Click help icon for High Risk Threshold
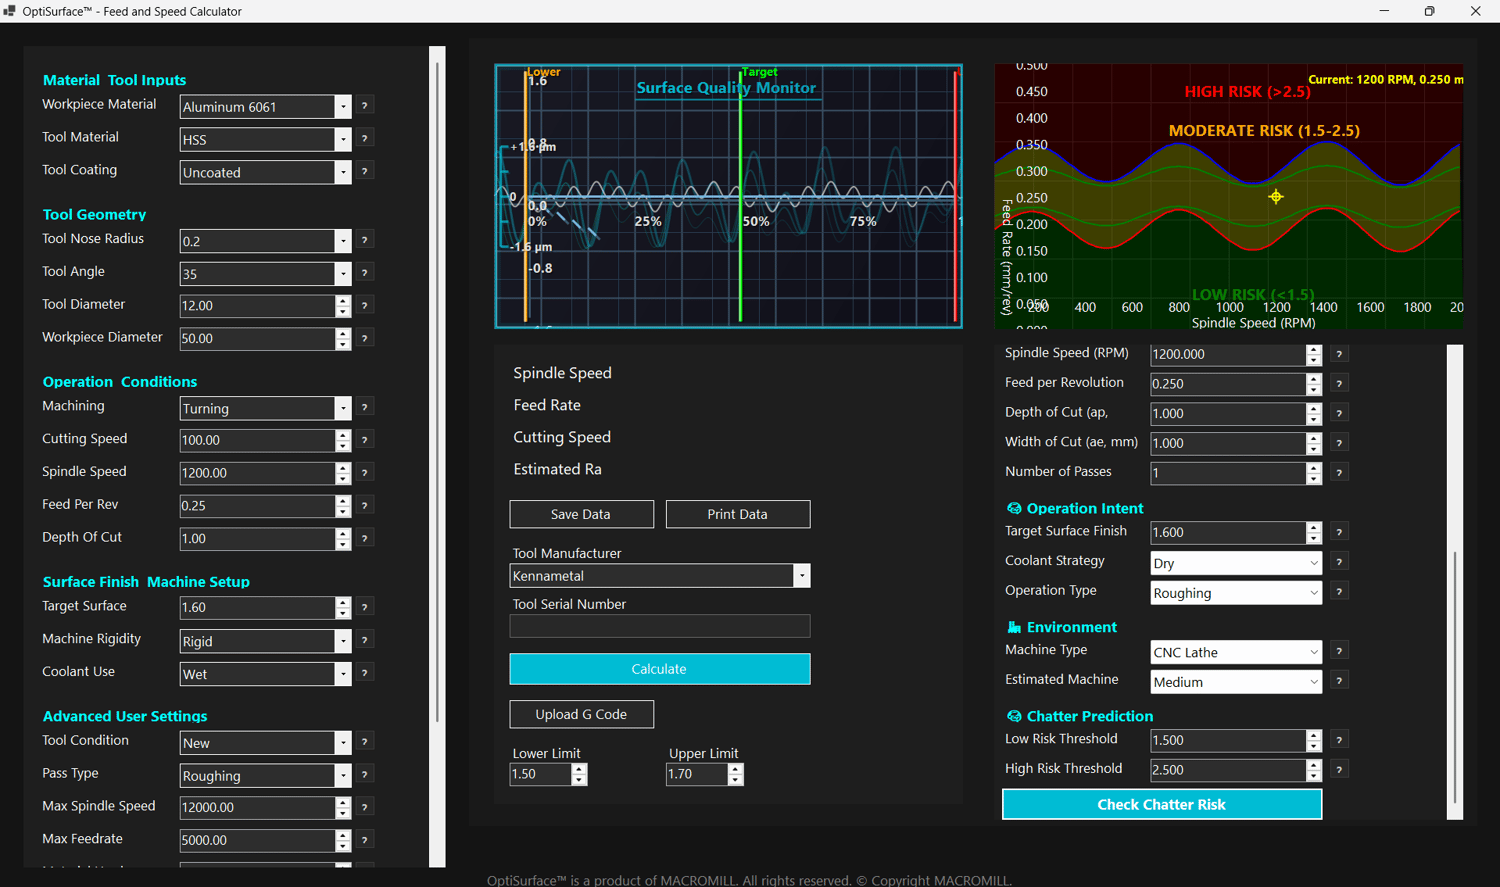The width and height of the screenshot is (1500, 887). point(1339,769)
